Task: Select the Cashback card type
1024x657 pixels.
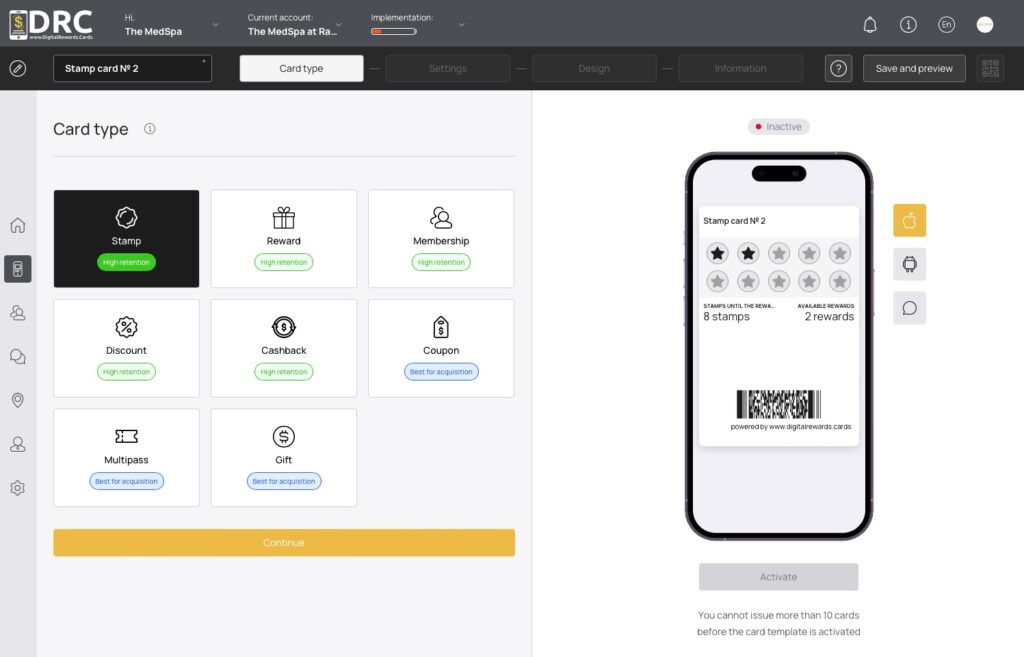Action: [283, 348]
